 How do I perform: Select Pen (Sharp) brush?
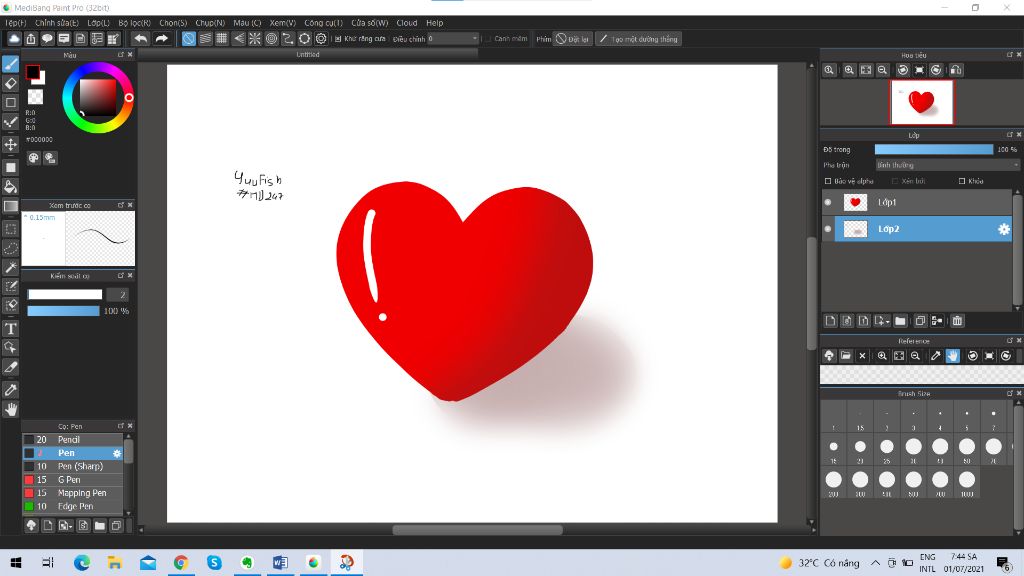click(x=73, y=466)
